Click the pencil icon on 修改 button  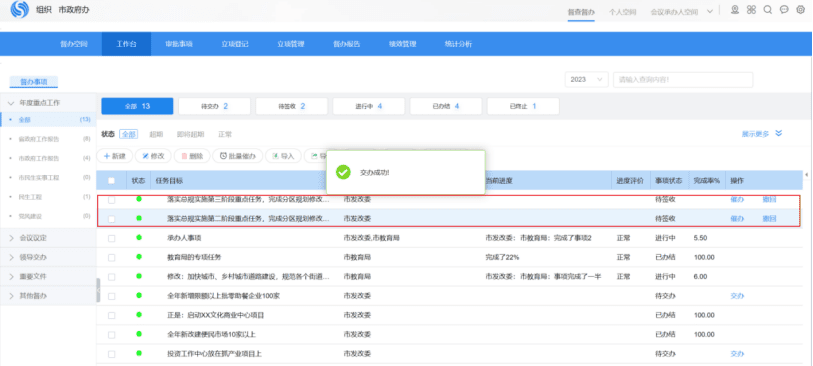(146, 156)
